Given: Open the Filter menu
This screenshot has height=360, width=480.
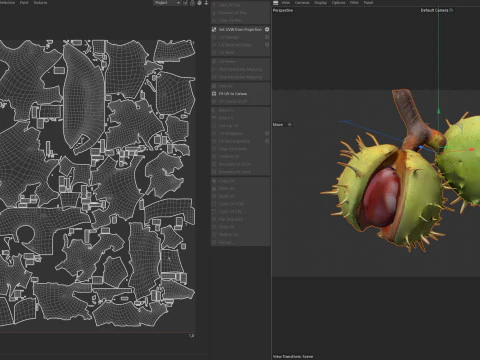Looking at the screenshot, I should [x=354, y=3].
